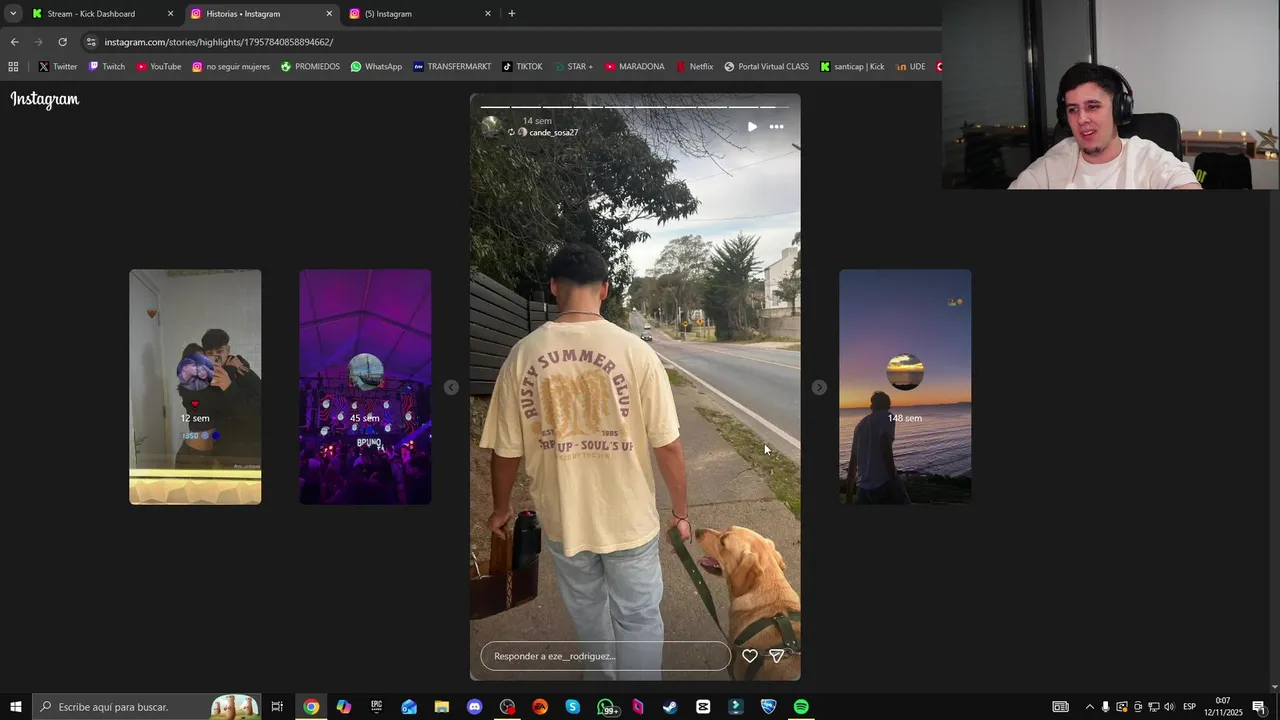Open the Portal Virtual CLASS bookmark
Image resolution: width=1280 pixels, height=720 pixels.
766,67
